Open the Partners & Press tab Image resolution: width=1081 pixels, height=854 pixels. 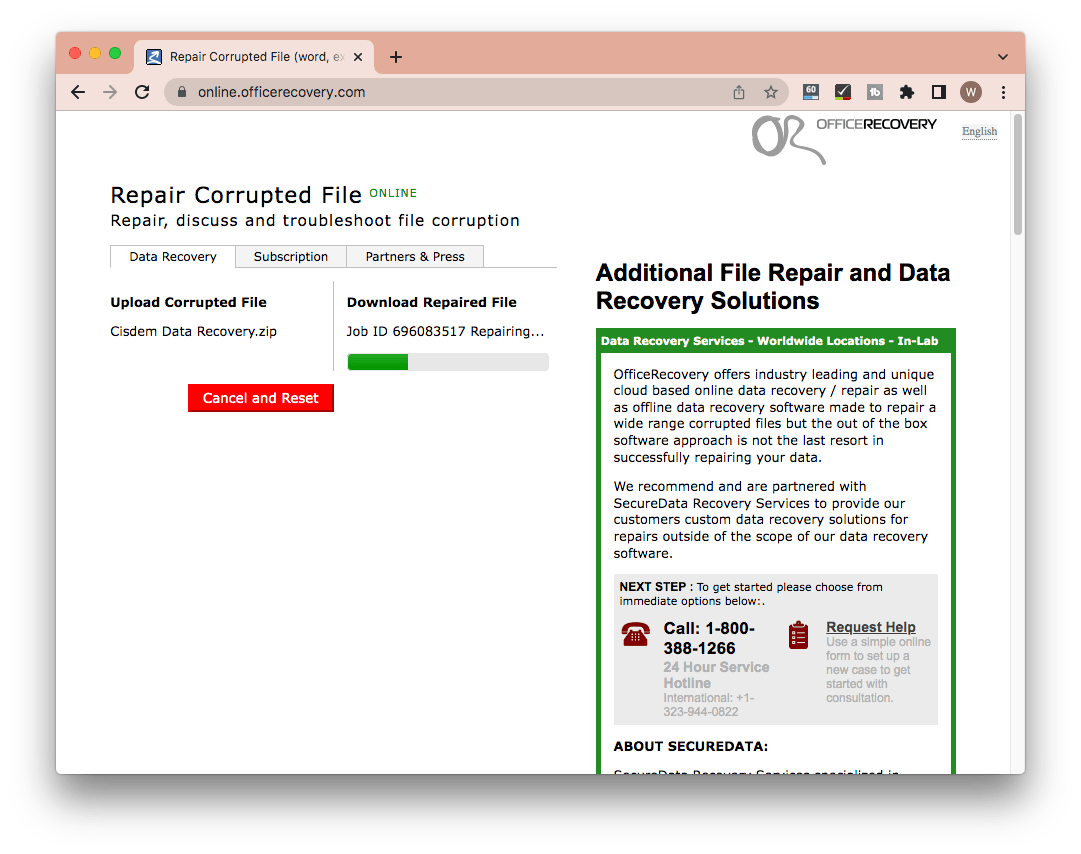point(415,256)
